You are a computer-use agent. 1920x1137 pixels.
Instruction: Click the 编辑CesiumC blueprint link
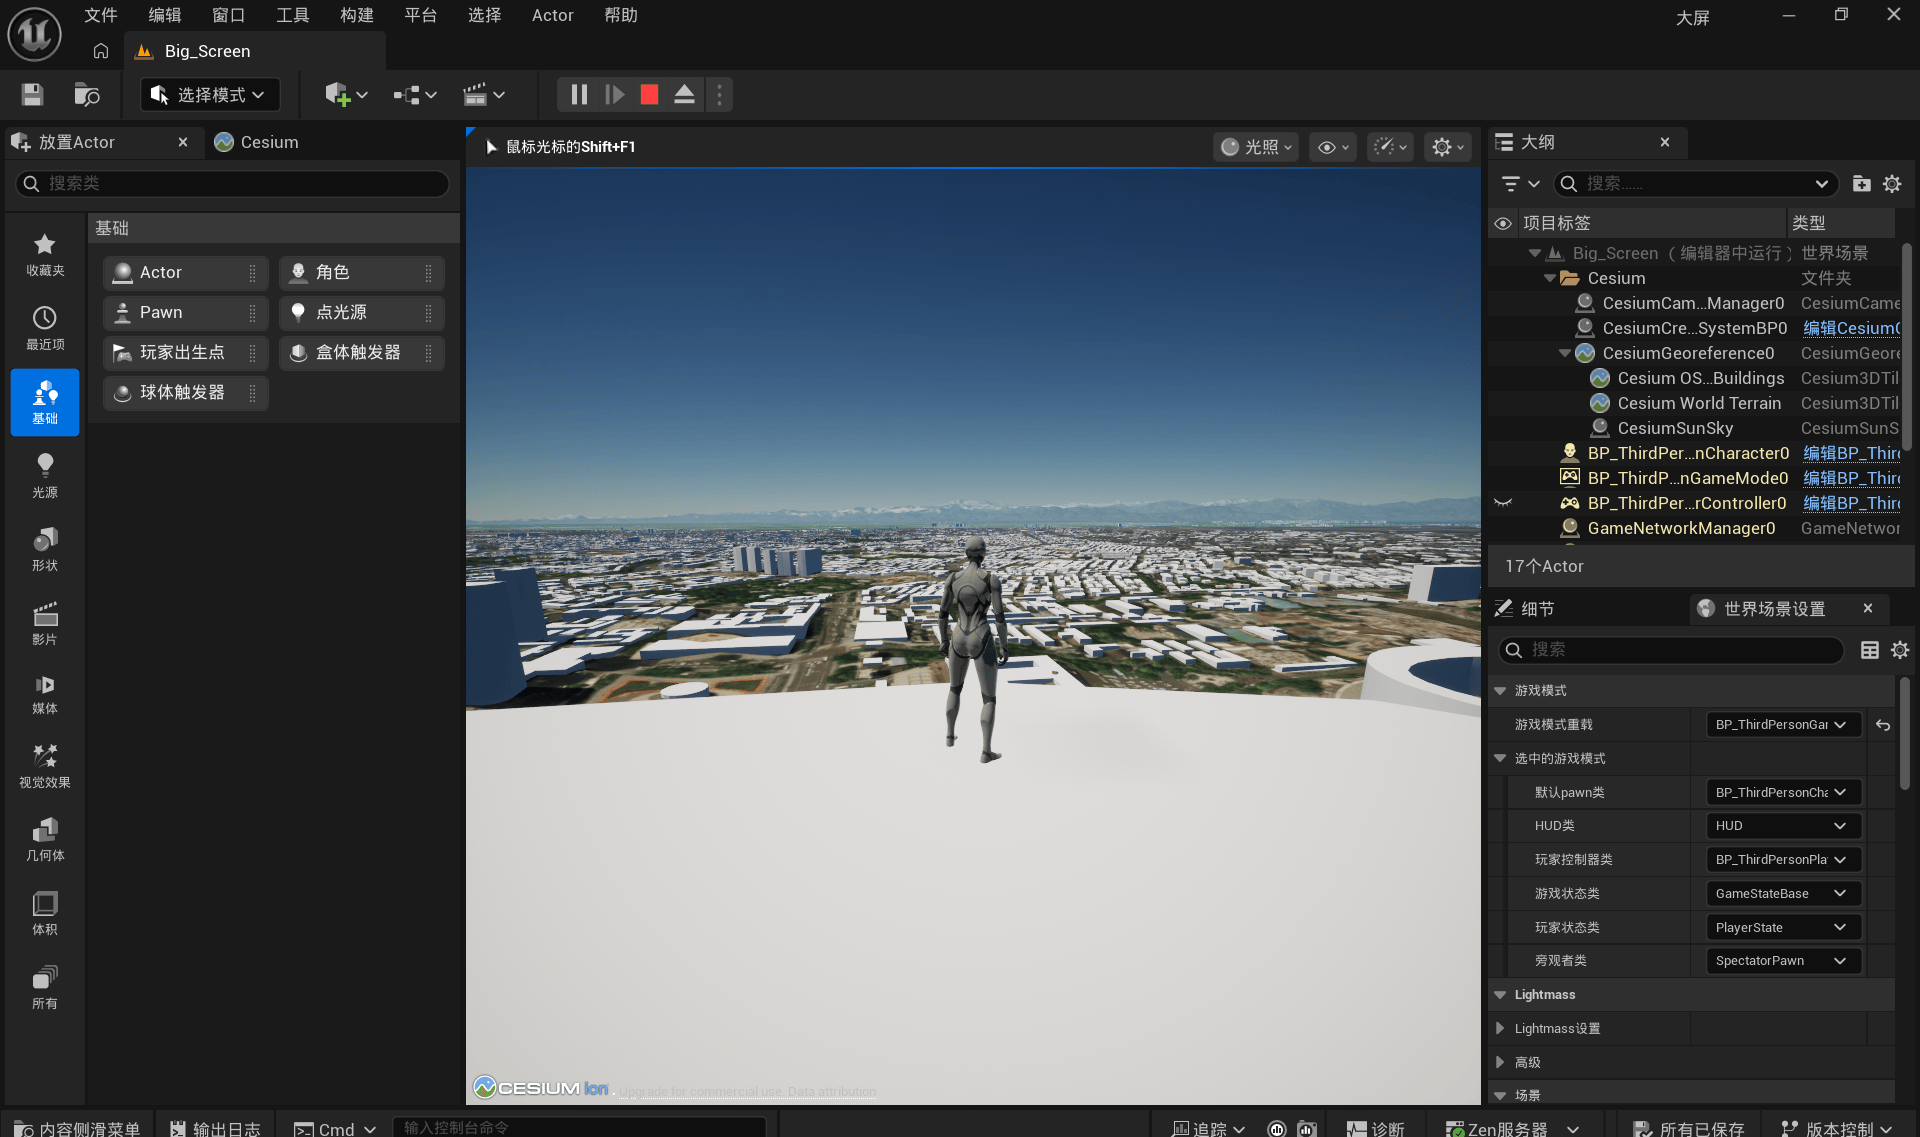[x=1850, y=328]
